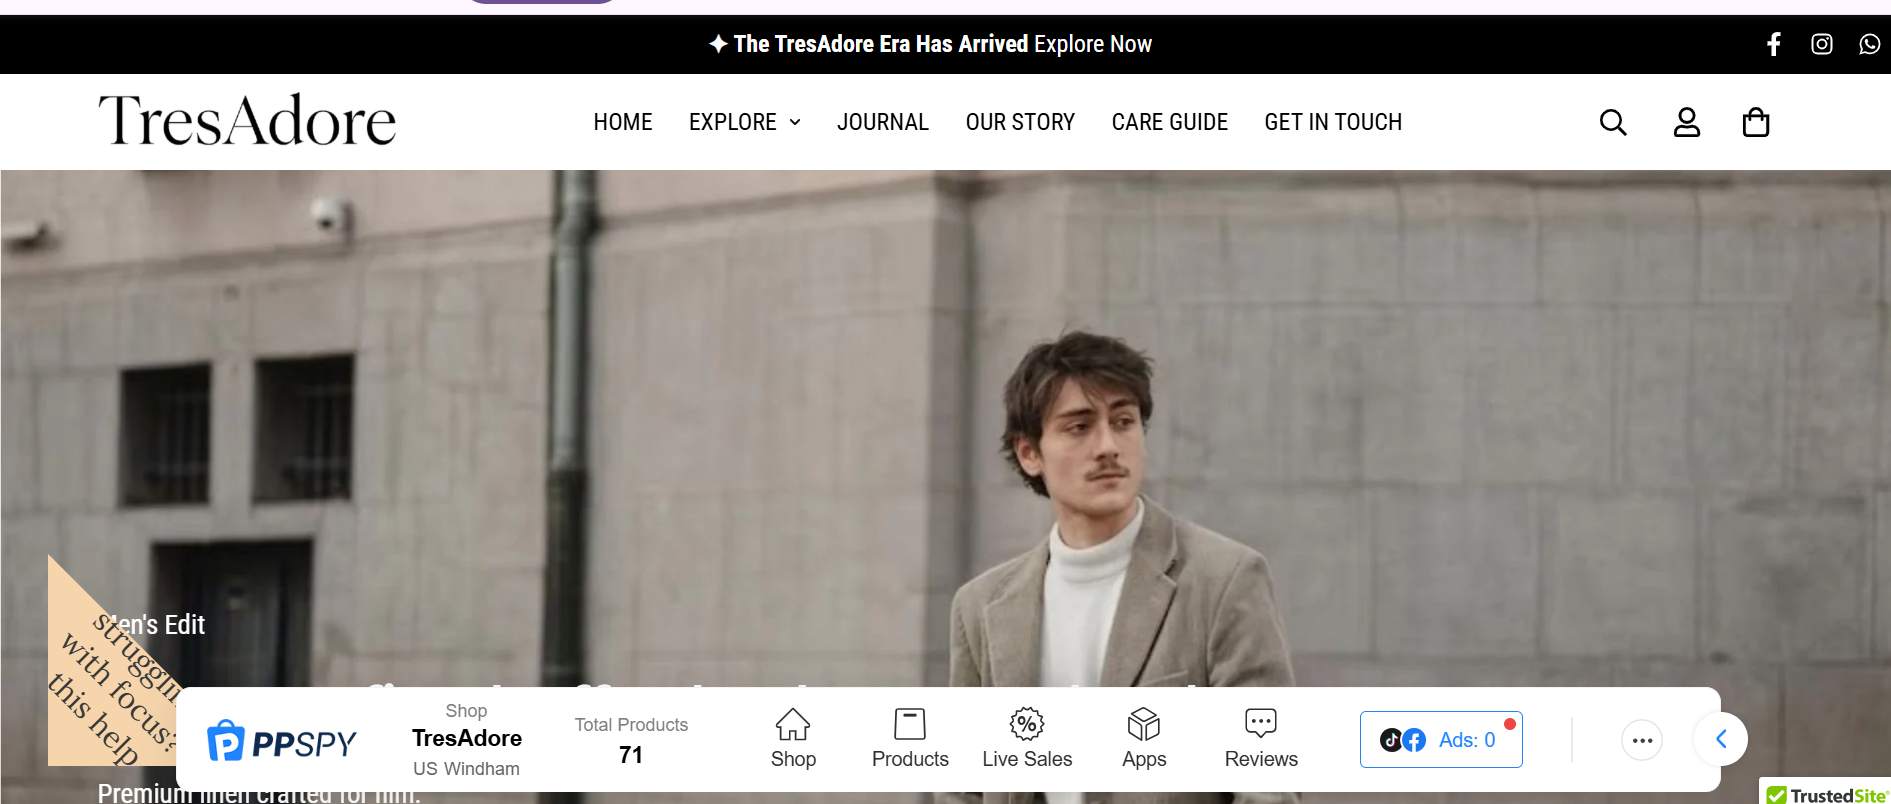Image resolution: width=1891 pixels, height=804 pixels.
Task: Expand the EXPLORE dropdown menu
Action: tap(744, 122)
